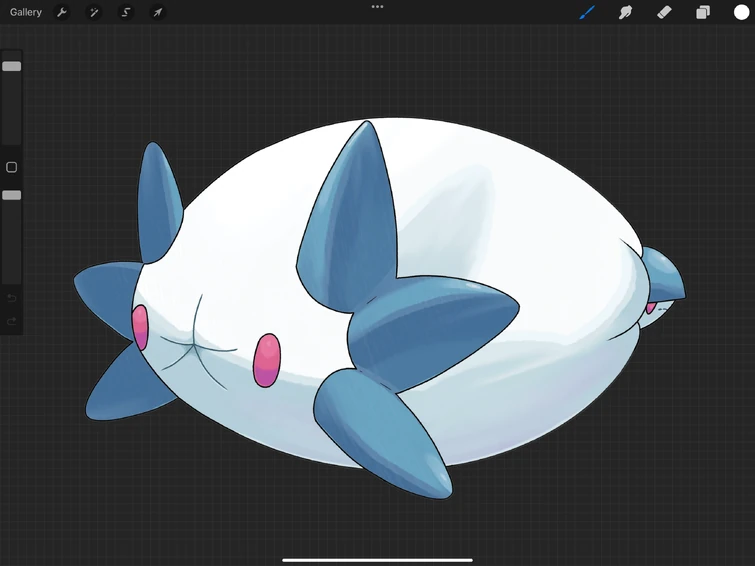
Task: Redo the last action
Action: pyautogui.click(x=12, y=321)
